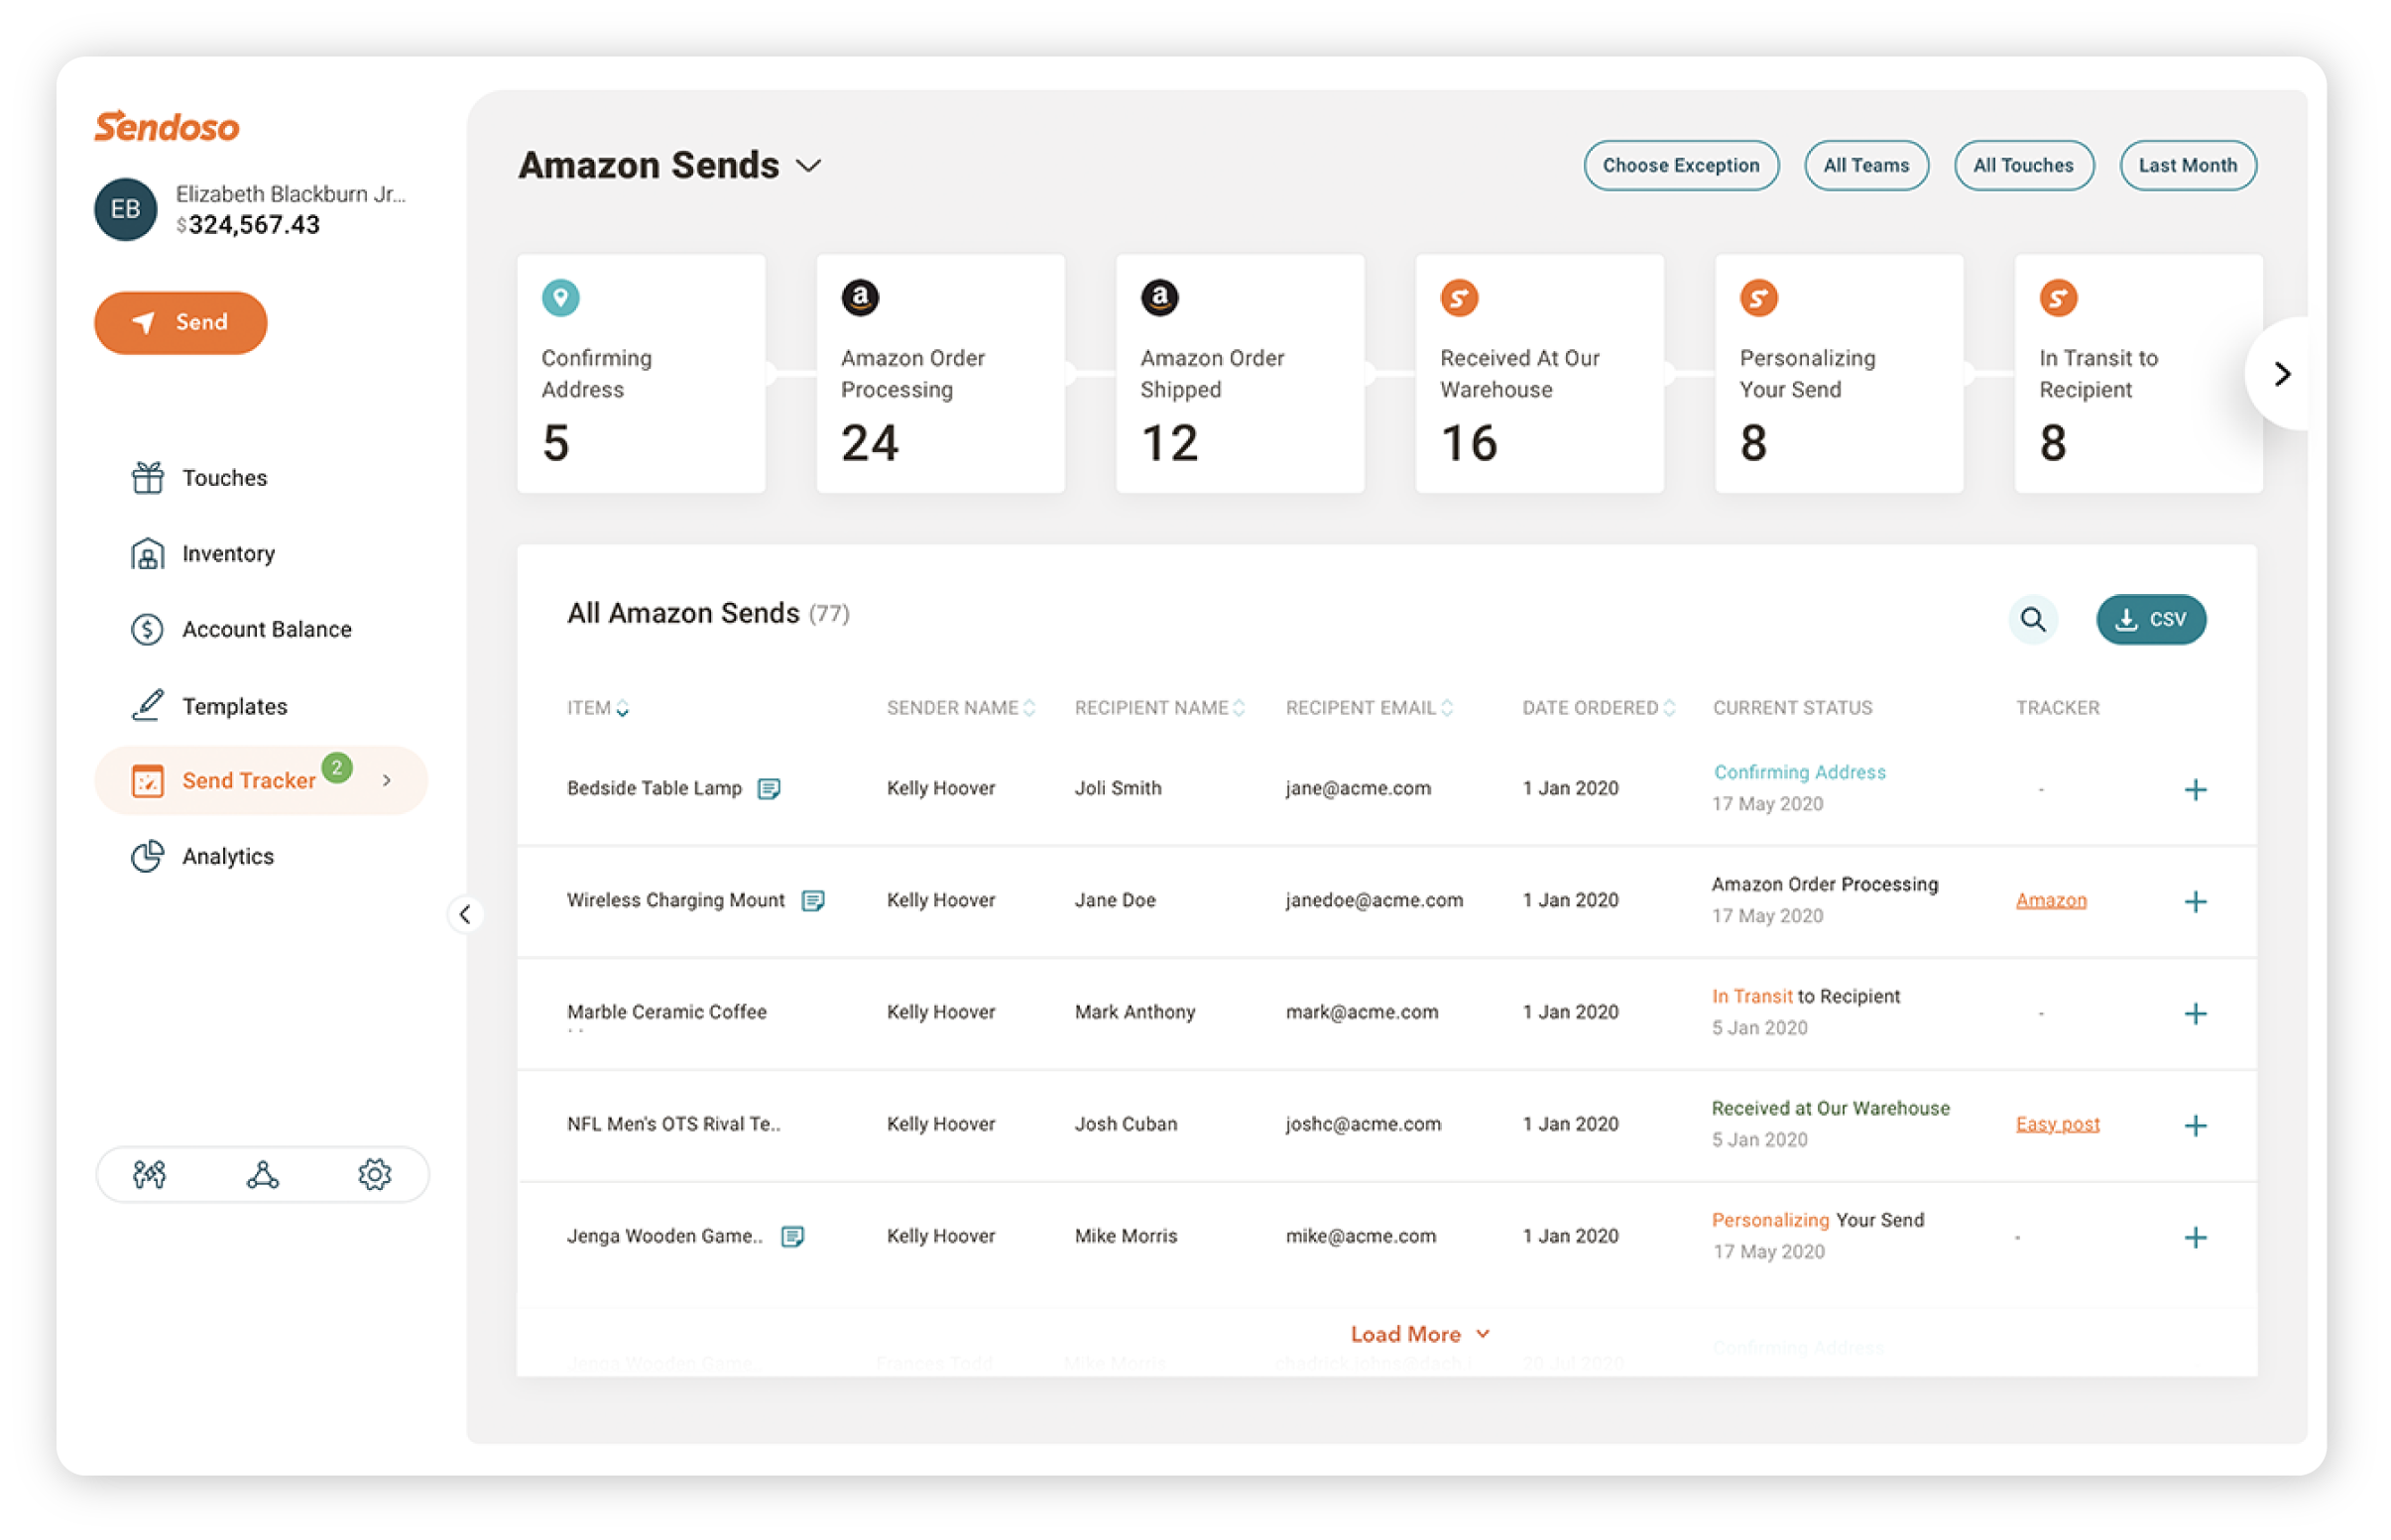Download sends as CSV
The width and height of the screenshot is (2391, 1540).
(2151, 619)
